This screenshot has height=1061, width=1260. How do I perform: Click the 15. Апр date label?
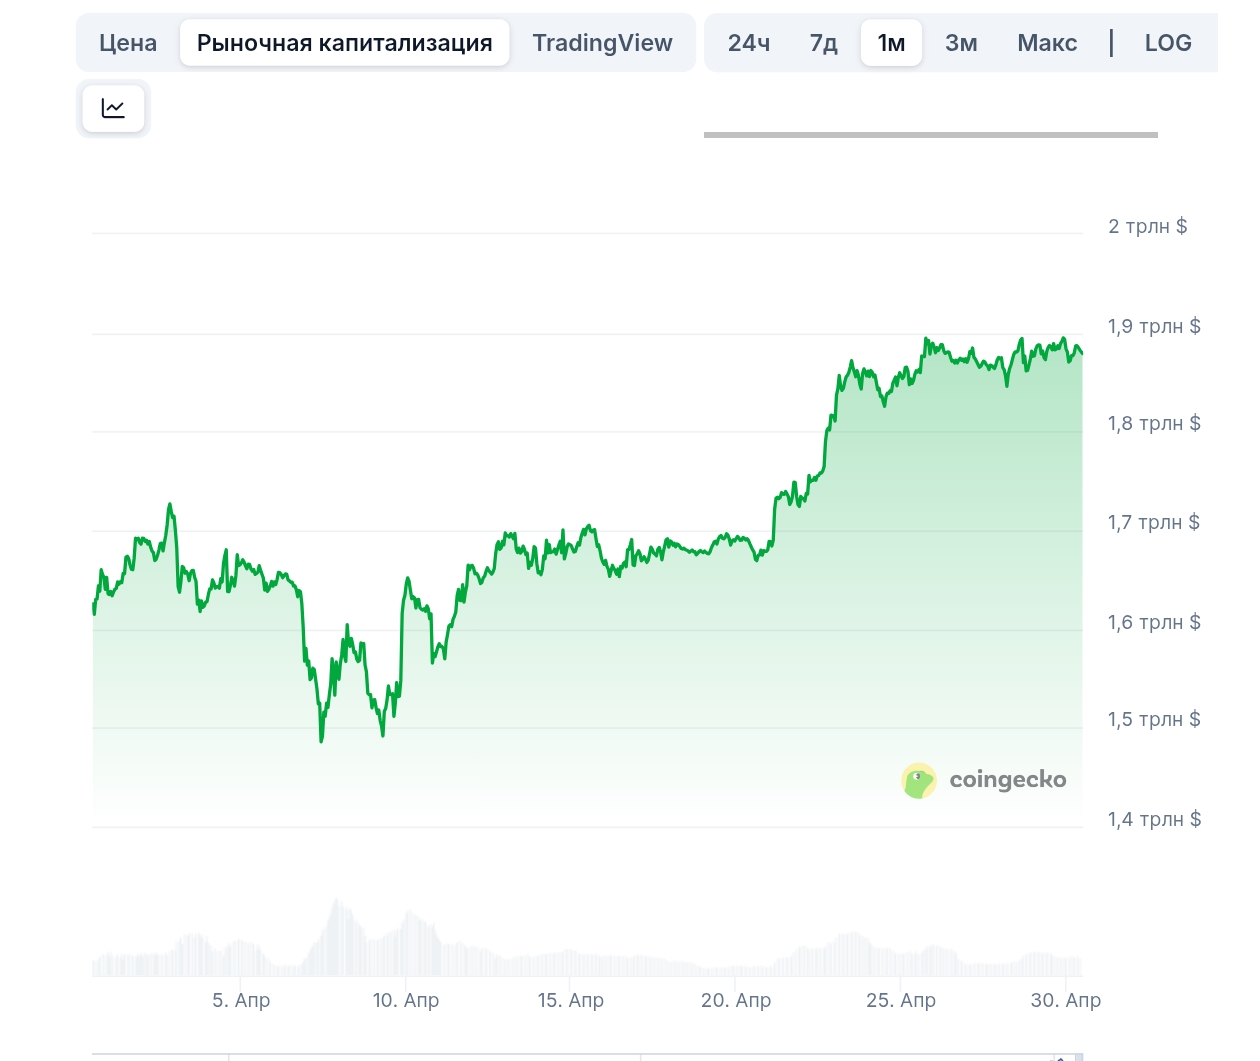570,1000
